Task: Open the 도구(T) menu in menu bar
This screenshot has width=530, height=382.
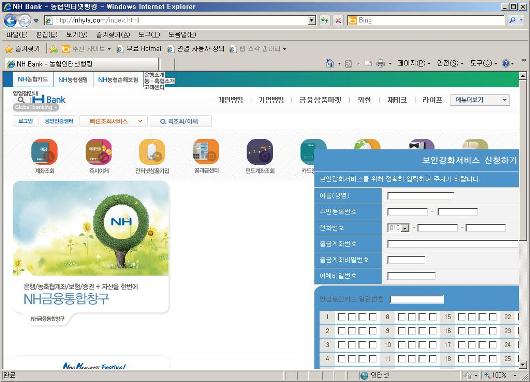Action: (x=149, y=34)
